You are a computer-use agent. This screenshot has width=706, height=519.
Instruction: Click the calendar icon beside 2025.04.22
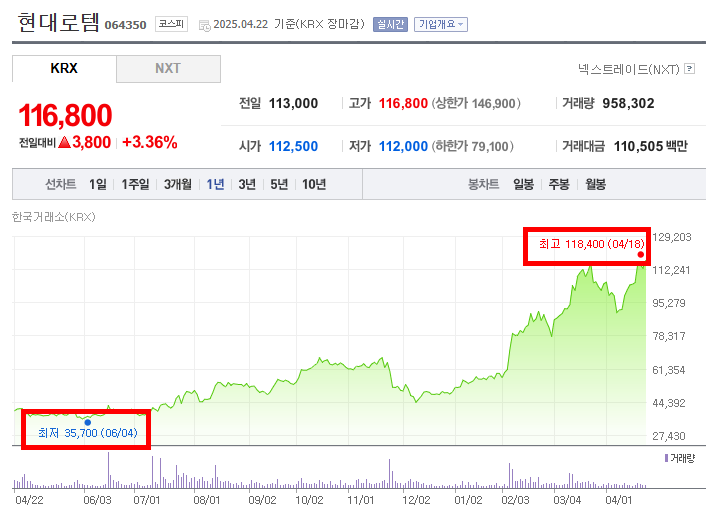click(x=204, y=26)
